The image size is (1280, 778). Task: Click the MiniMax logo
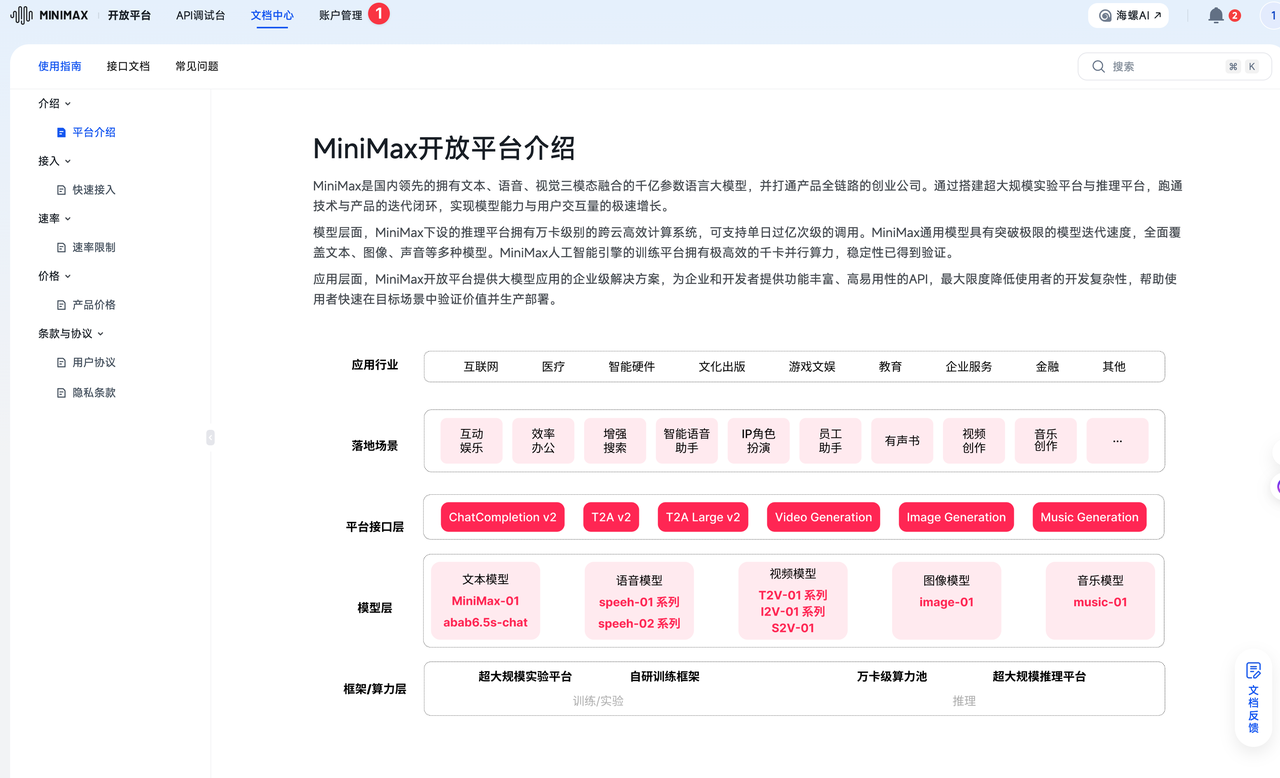(51, 16)
